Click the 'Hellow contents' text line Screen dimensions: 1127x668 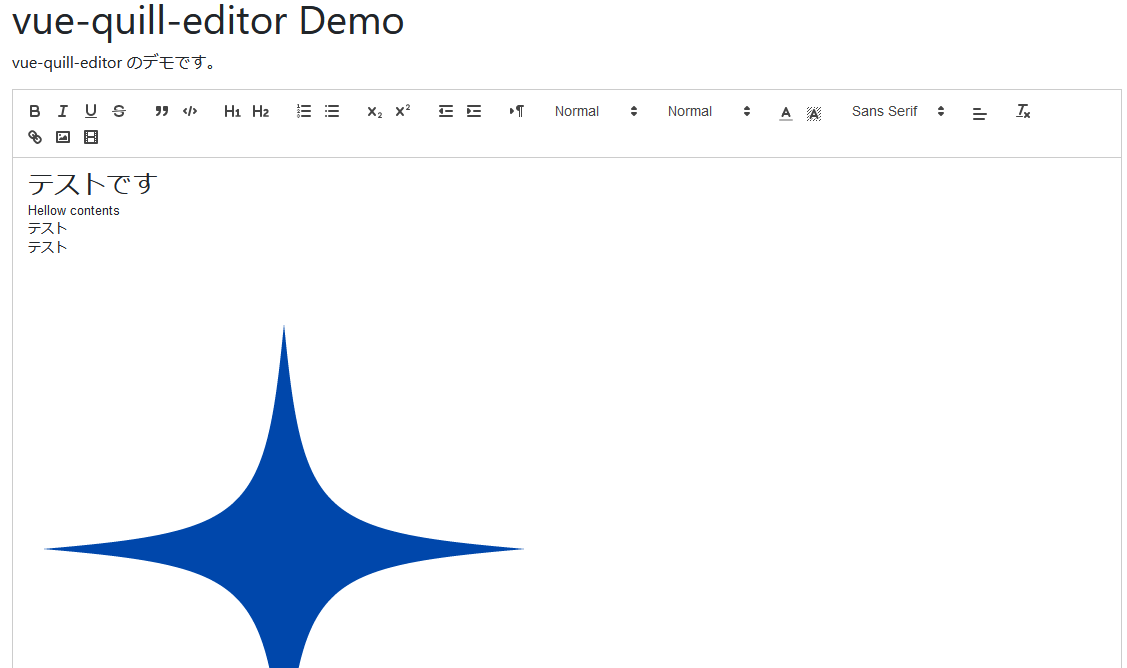pos(73,211)
